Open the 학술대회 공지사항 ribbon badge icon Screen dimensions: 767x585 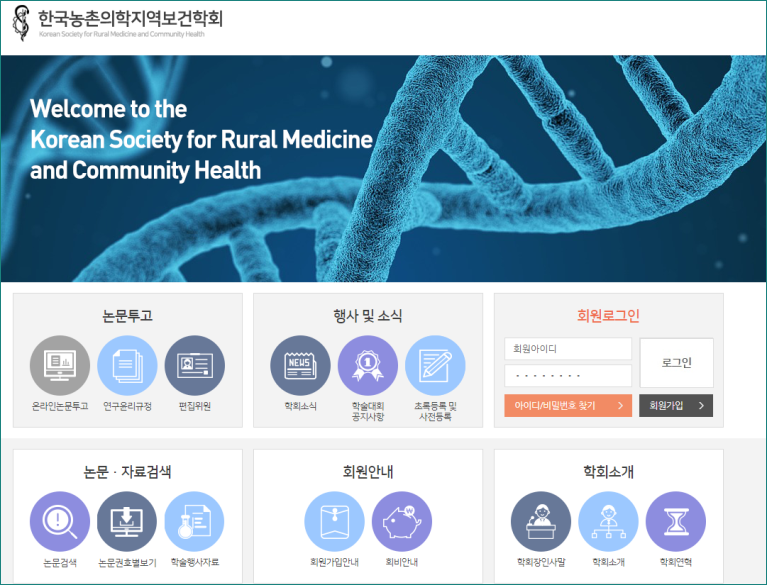click(x=368, y=365)
